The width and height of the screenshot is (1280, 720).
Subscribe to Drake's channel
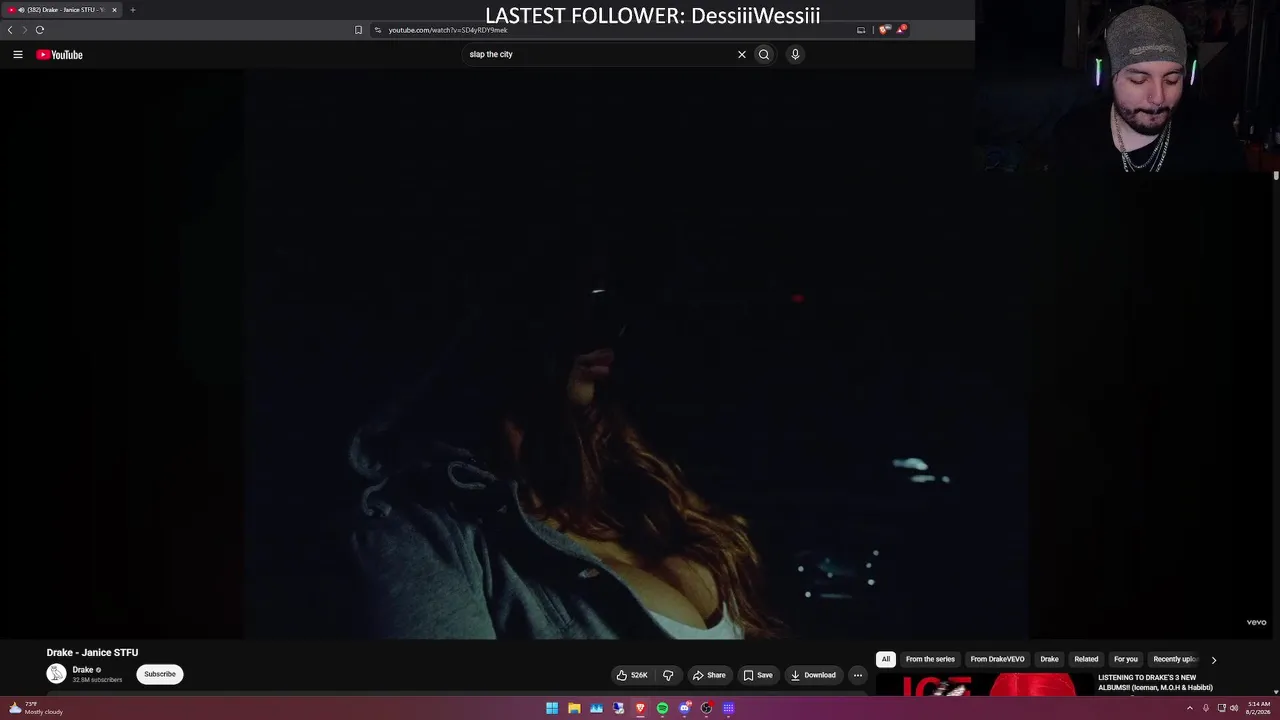tap(160, 674)
